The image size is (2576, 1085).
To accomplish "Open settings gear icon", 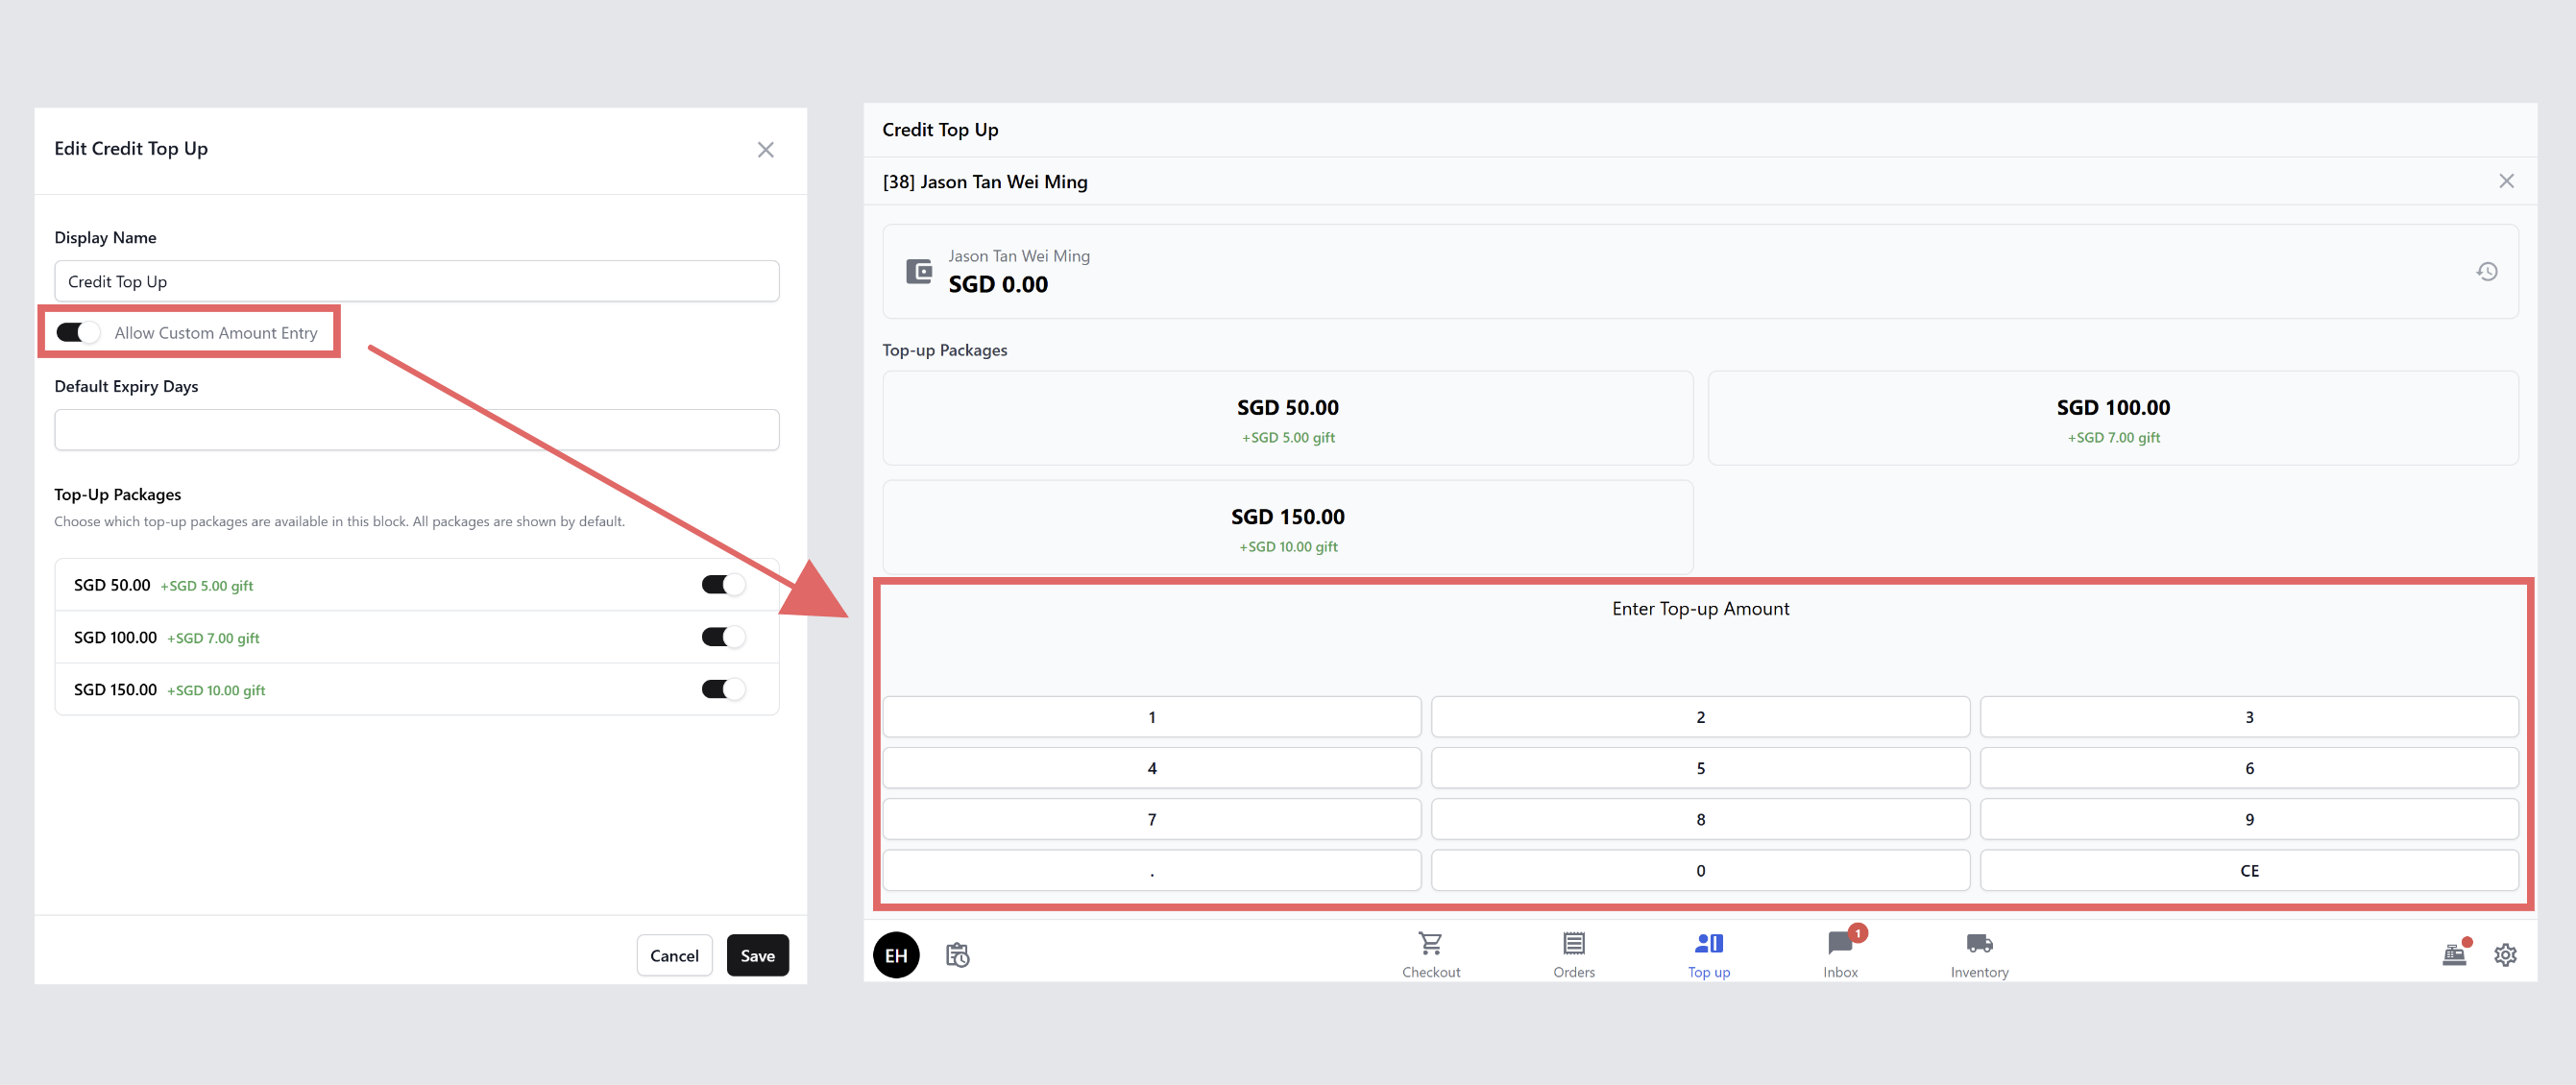I will point(2504,955).
